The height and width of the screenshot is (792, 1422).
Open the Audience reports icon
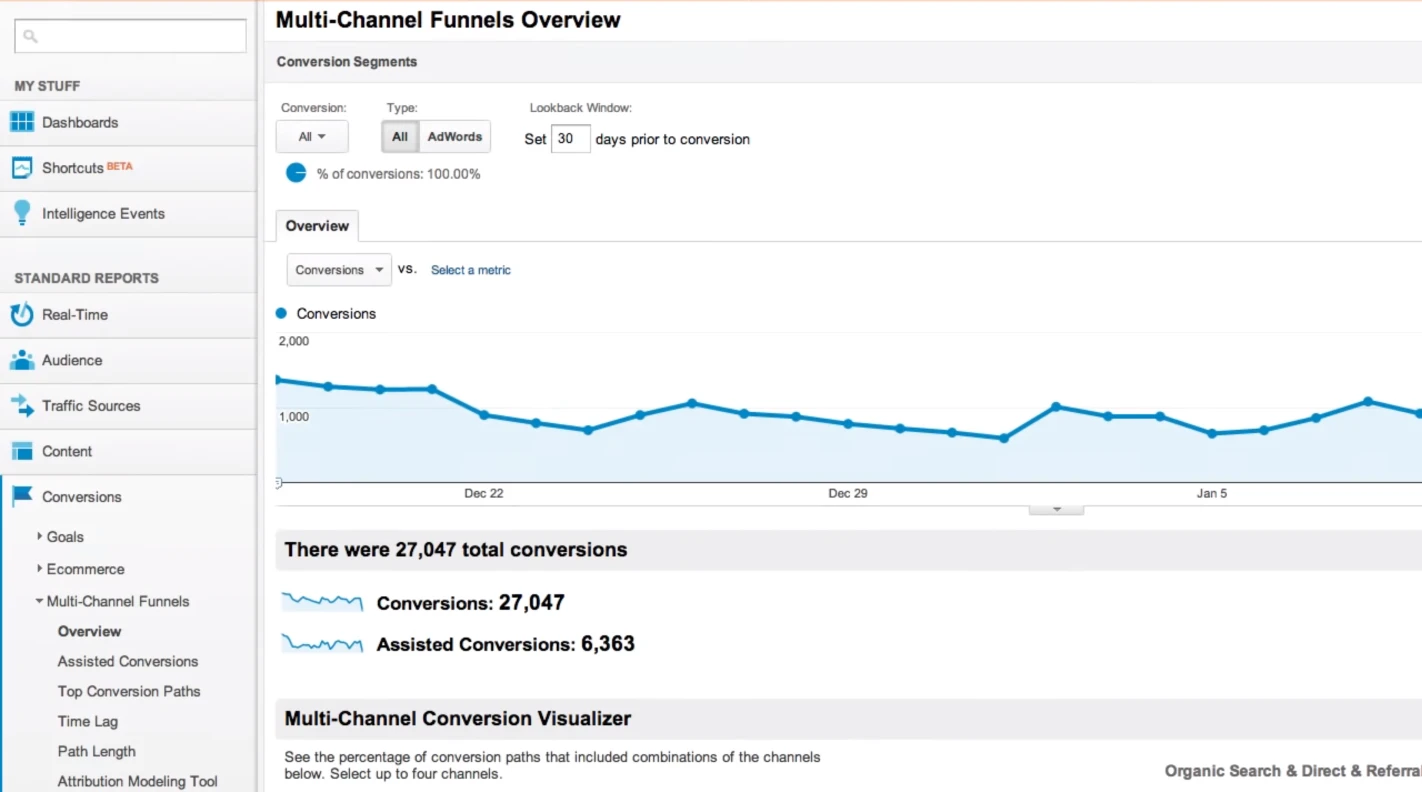coord(21,360)
